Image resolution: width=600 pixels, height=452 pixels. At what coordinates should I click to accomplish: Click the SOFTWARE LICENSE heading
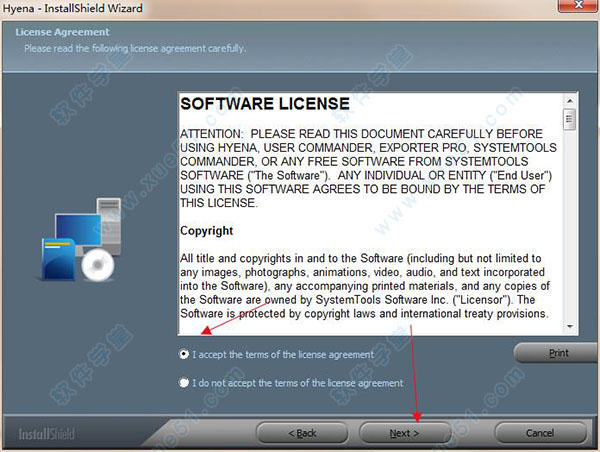point(264,104)
